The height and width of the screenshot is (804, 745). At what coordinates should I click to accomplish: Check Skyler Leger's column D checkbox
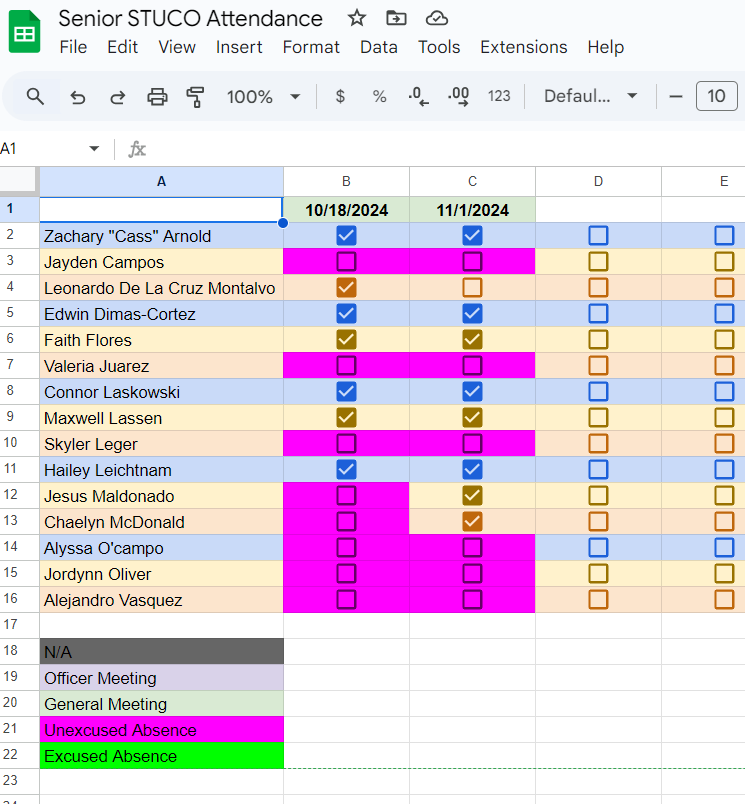coord(598,444)
